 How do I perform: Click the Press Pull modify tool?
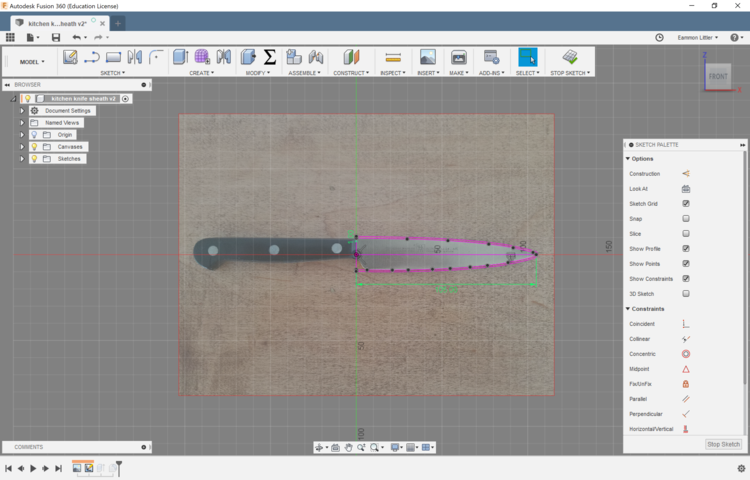click(x=248, y=57)
